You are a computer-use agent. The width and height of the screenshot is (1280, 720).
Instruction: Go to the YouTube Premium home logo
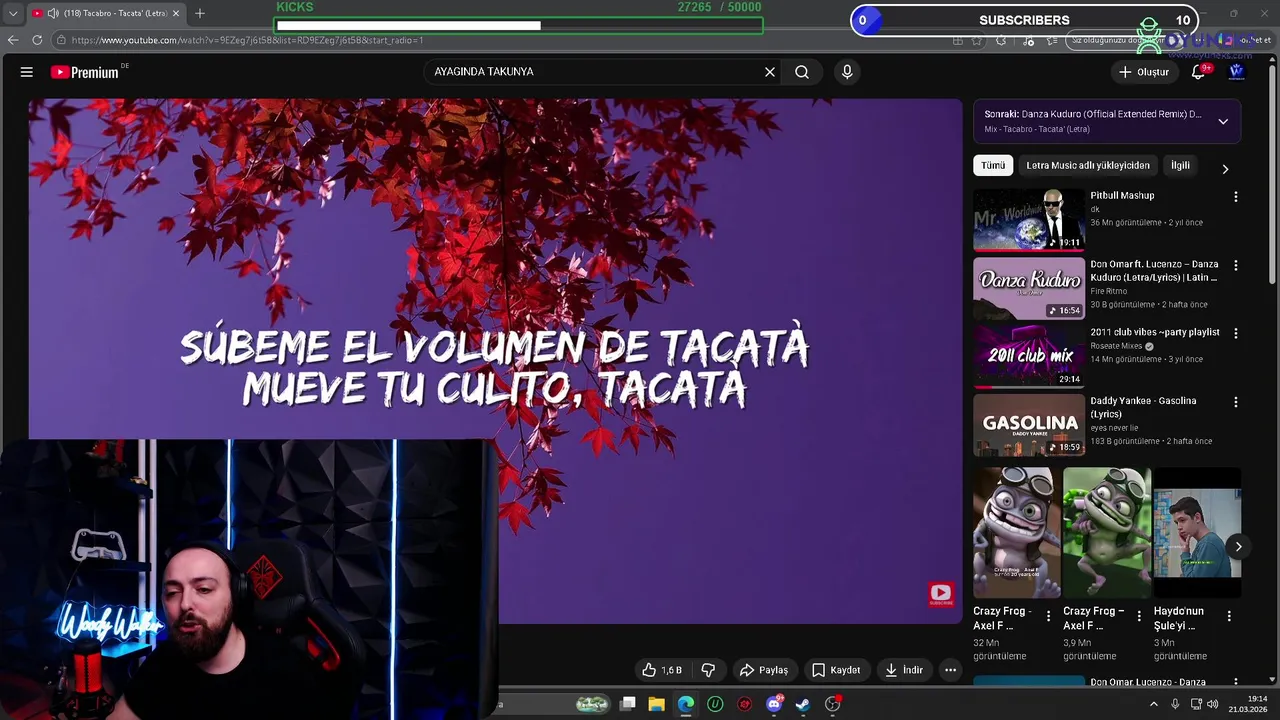tap(86, 72)
